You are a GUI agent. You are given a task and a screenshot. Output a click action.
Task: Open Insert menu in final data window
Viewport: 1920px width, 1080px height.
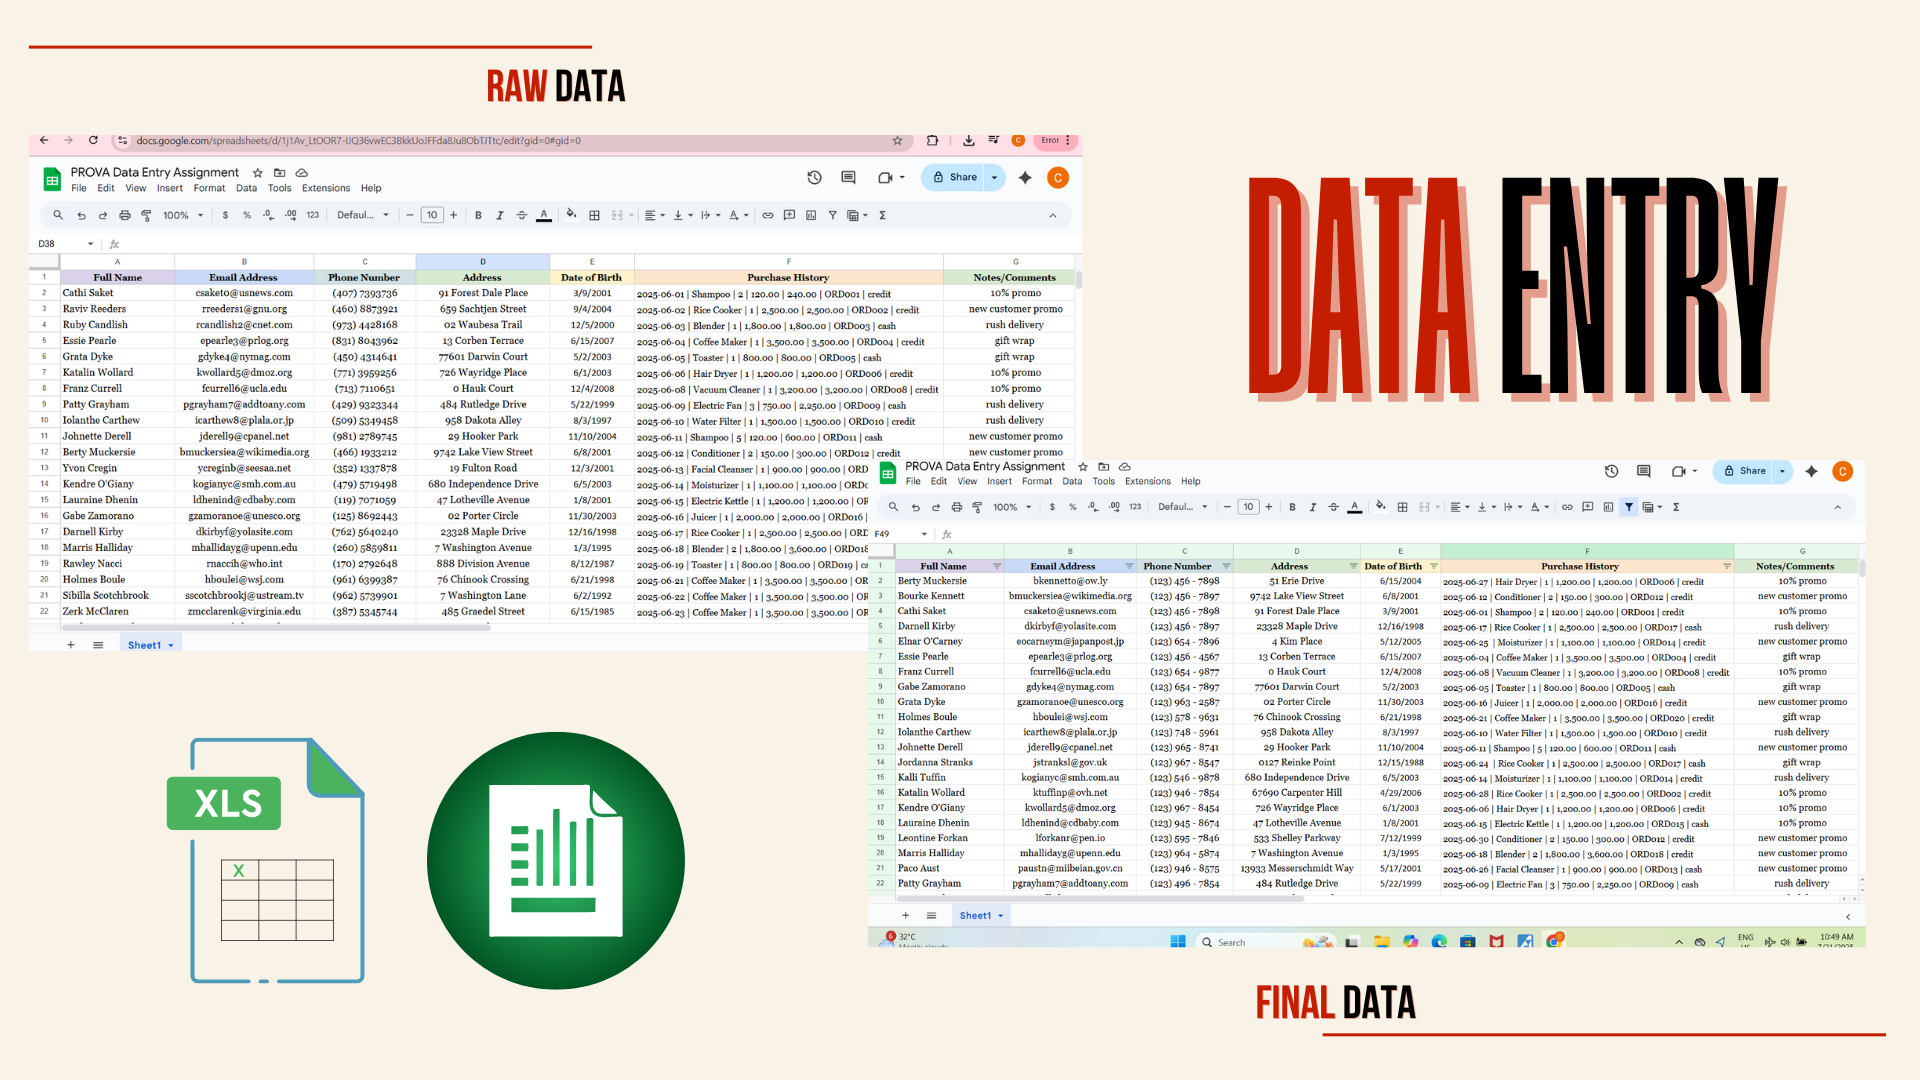[999, 481]
